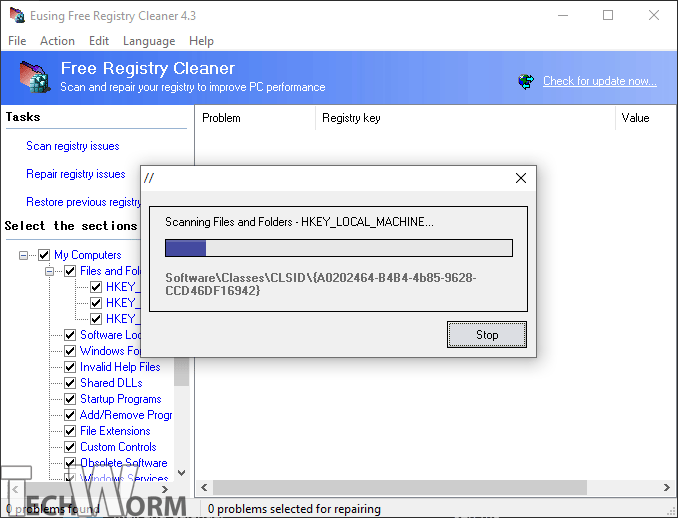Select the Startup Programs tree item

pos(121,399)
